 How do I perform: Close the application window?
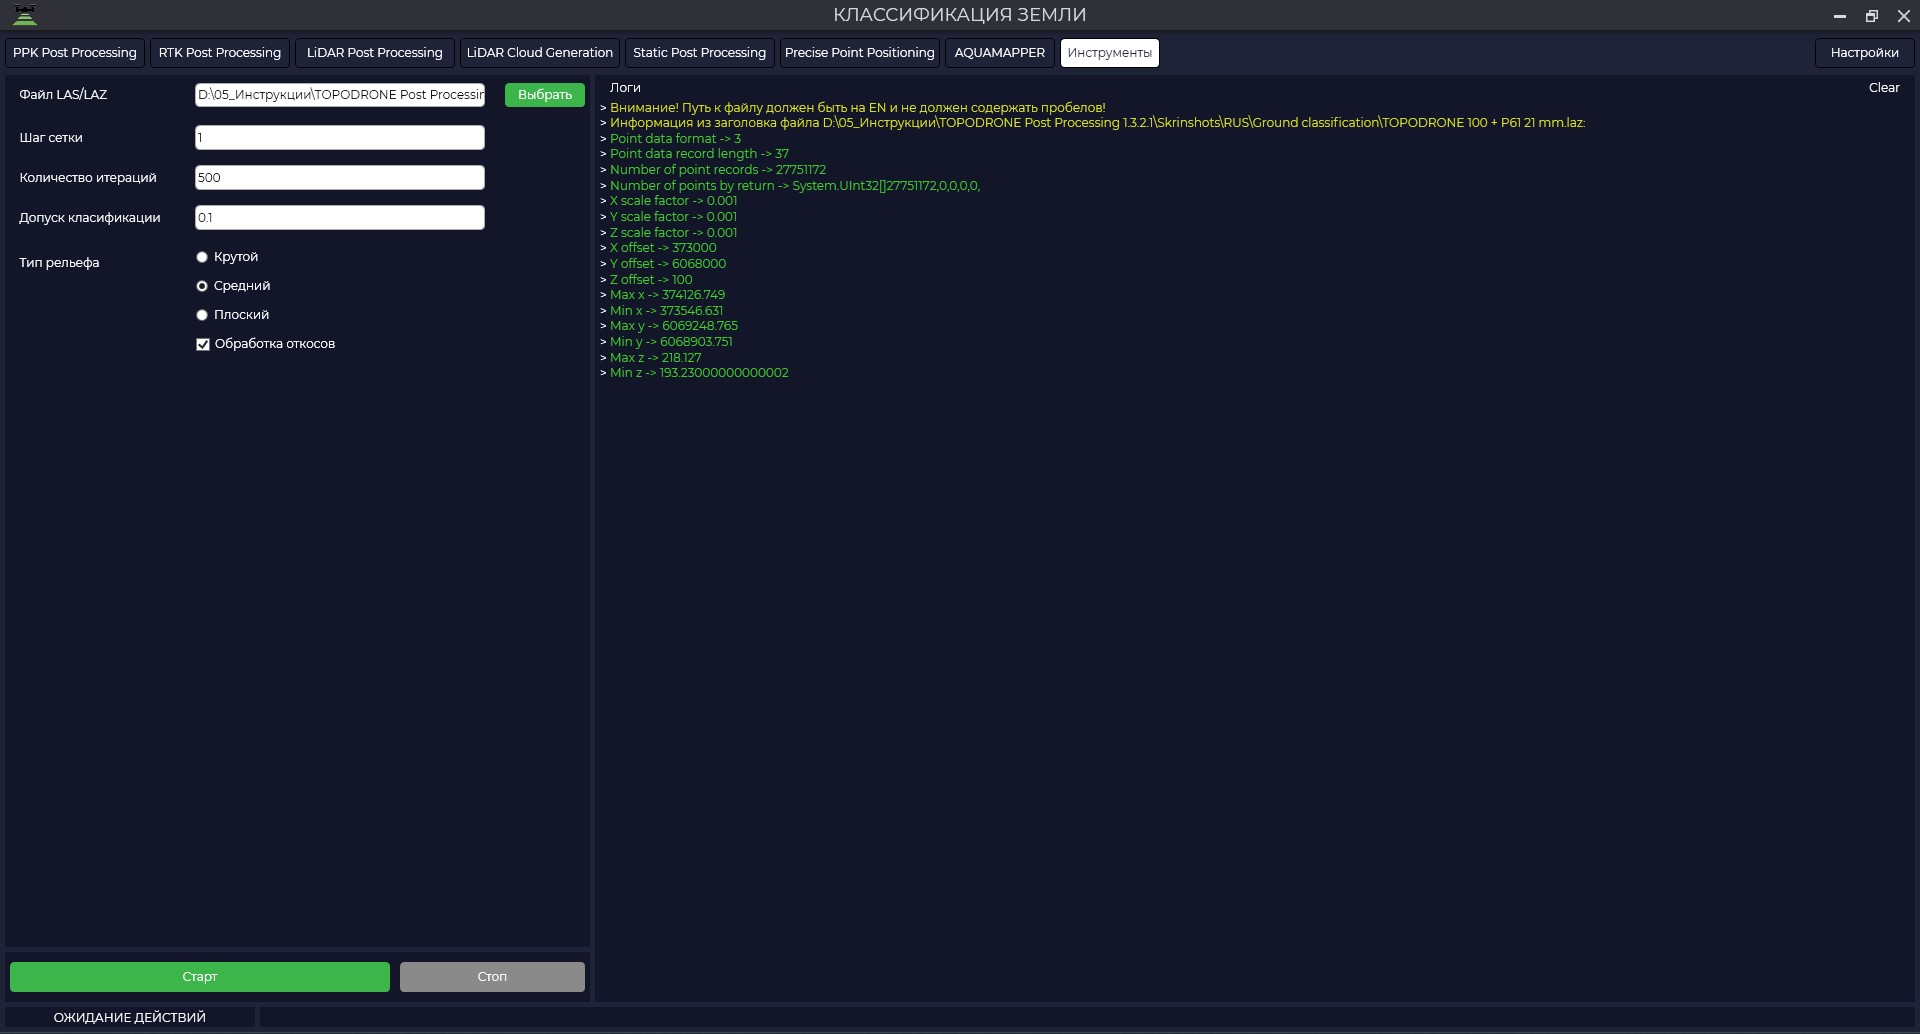[1904, 16]
